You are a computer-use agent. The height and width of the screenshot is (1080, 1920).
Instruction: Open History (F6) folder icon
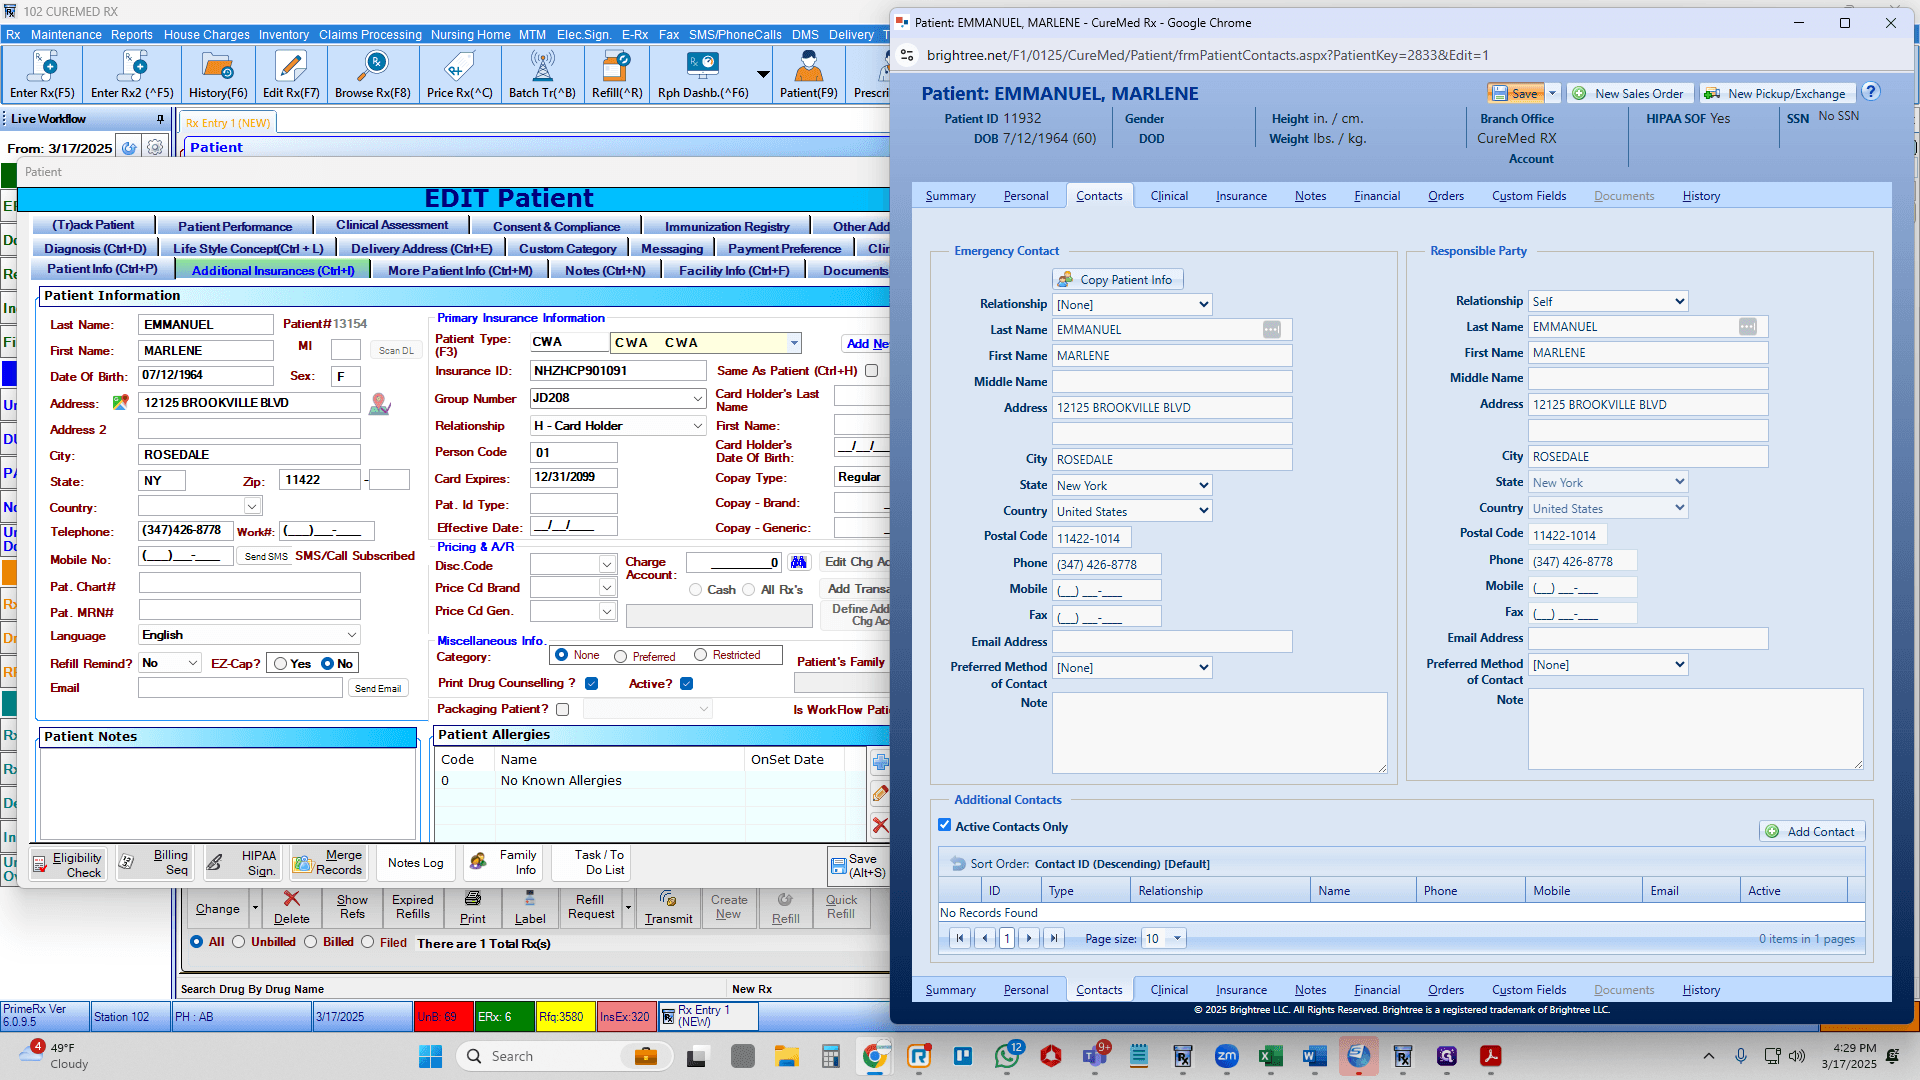(x=218, y=75)
